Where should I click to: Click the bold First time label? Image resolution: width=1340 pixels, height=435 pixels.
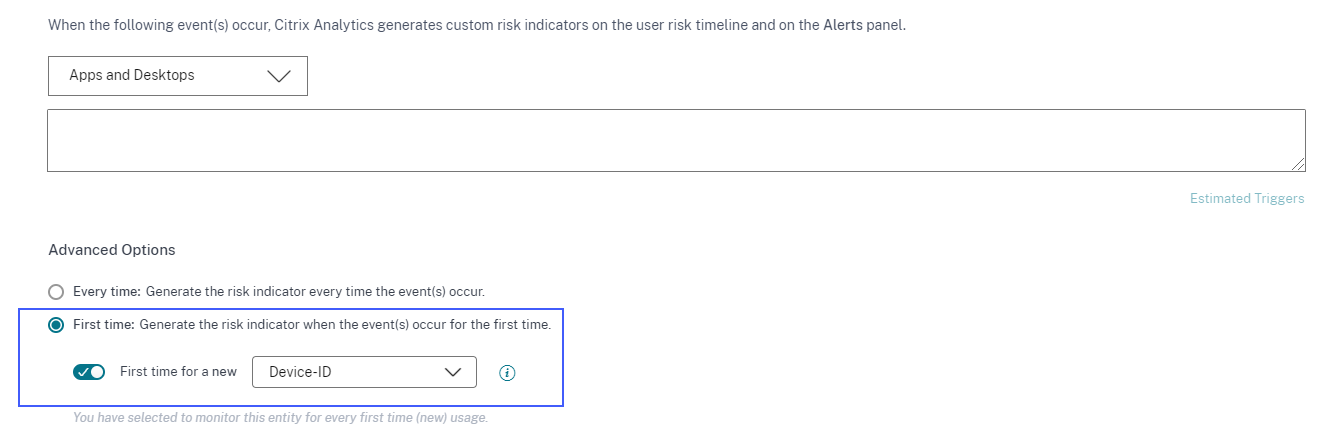[104, 325]
